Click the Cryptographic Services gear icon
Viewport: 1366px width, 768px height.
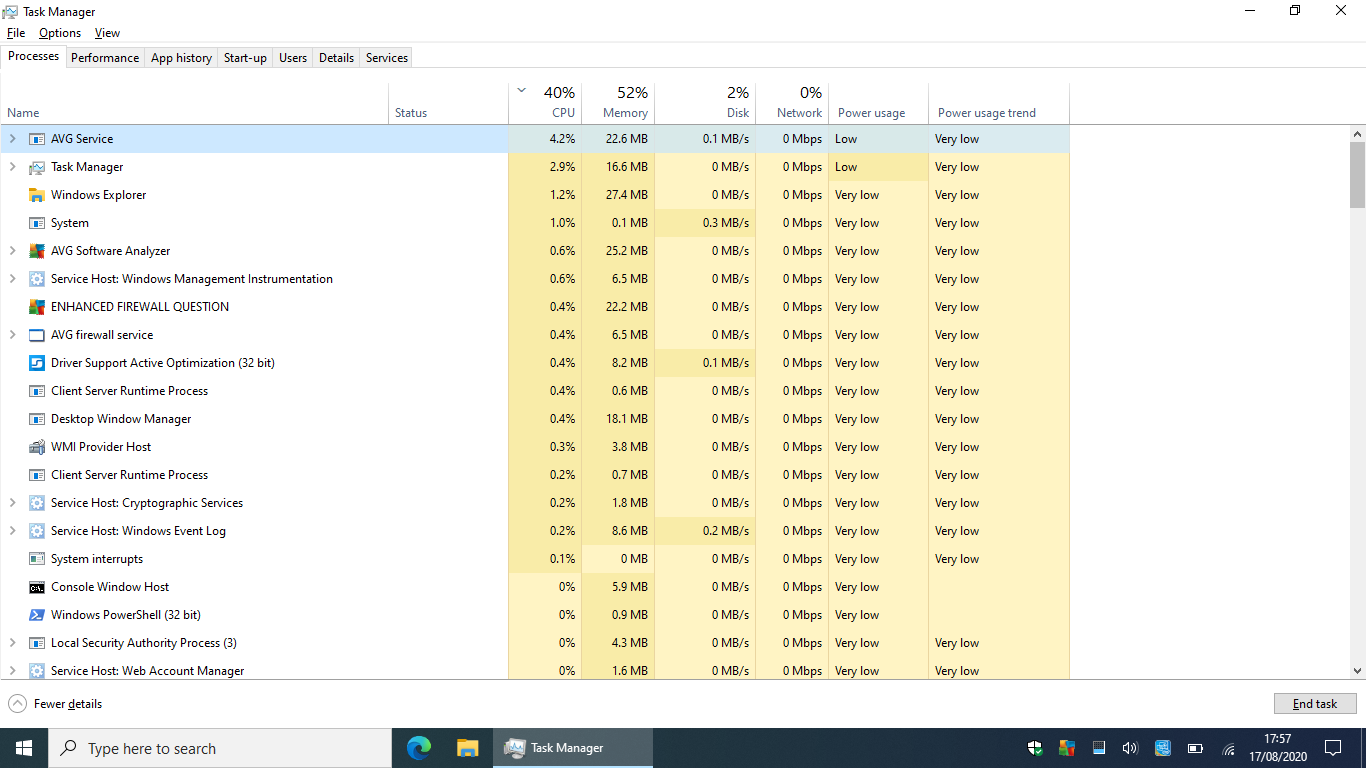[x=37, y=503]
